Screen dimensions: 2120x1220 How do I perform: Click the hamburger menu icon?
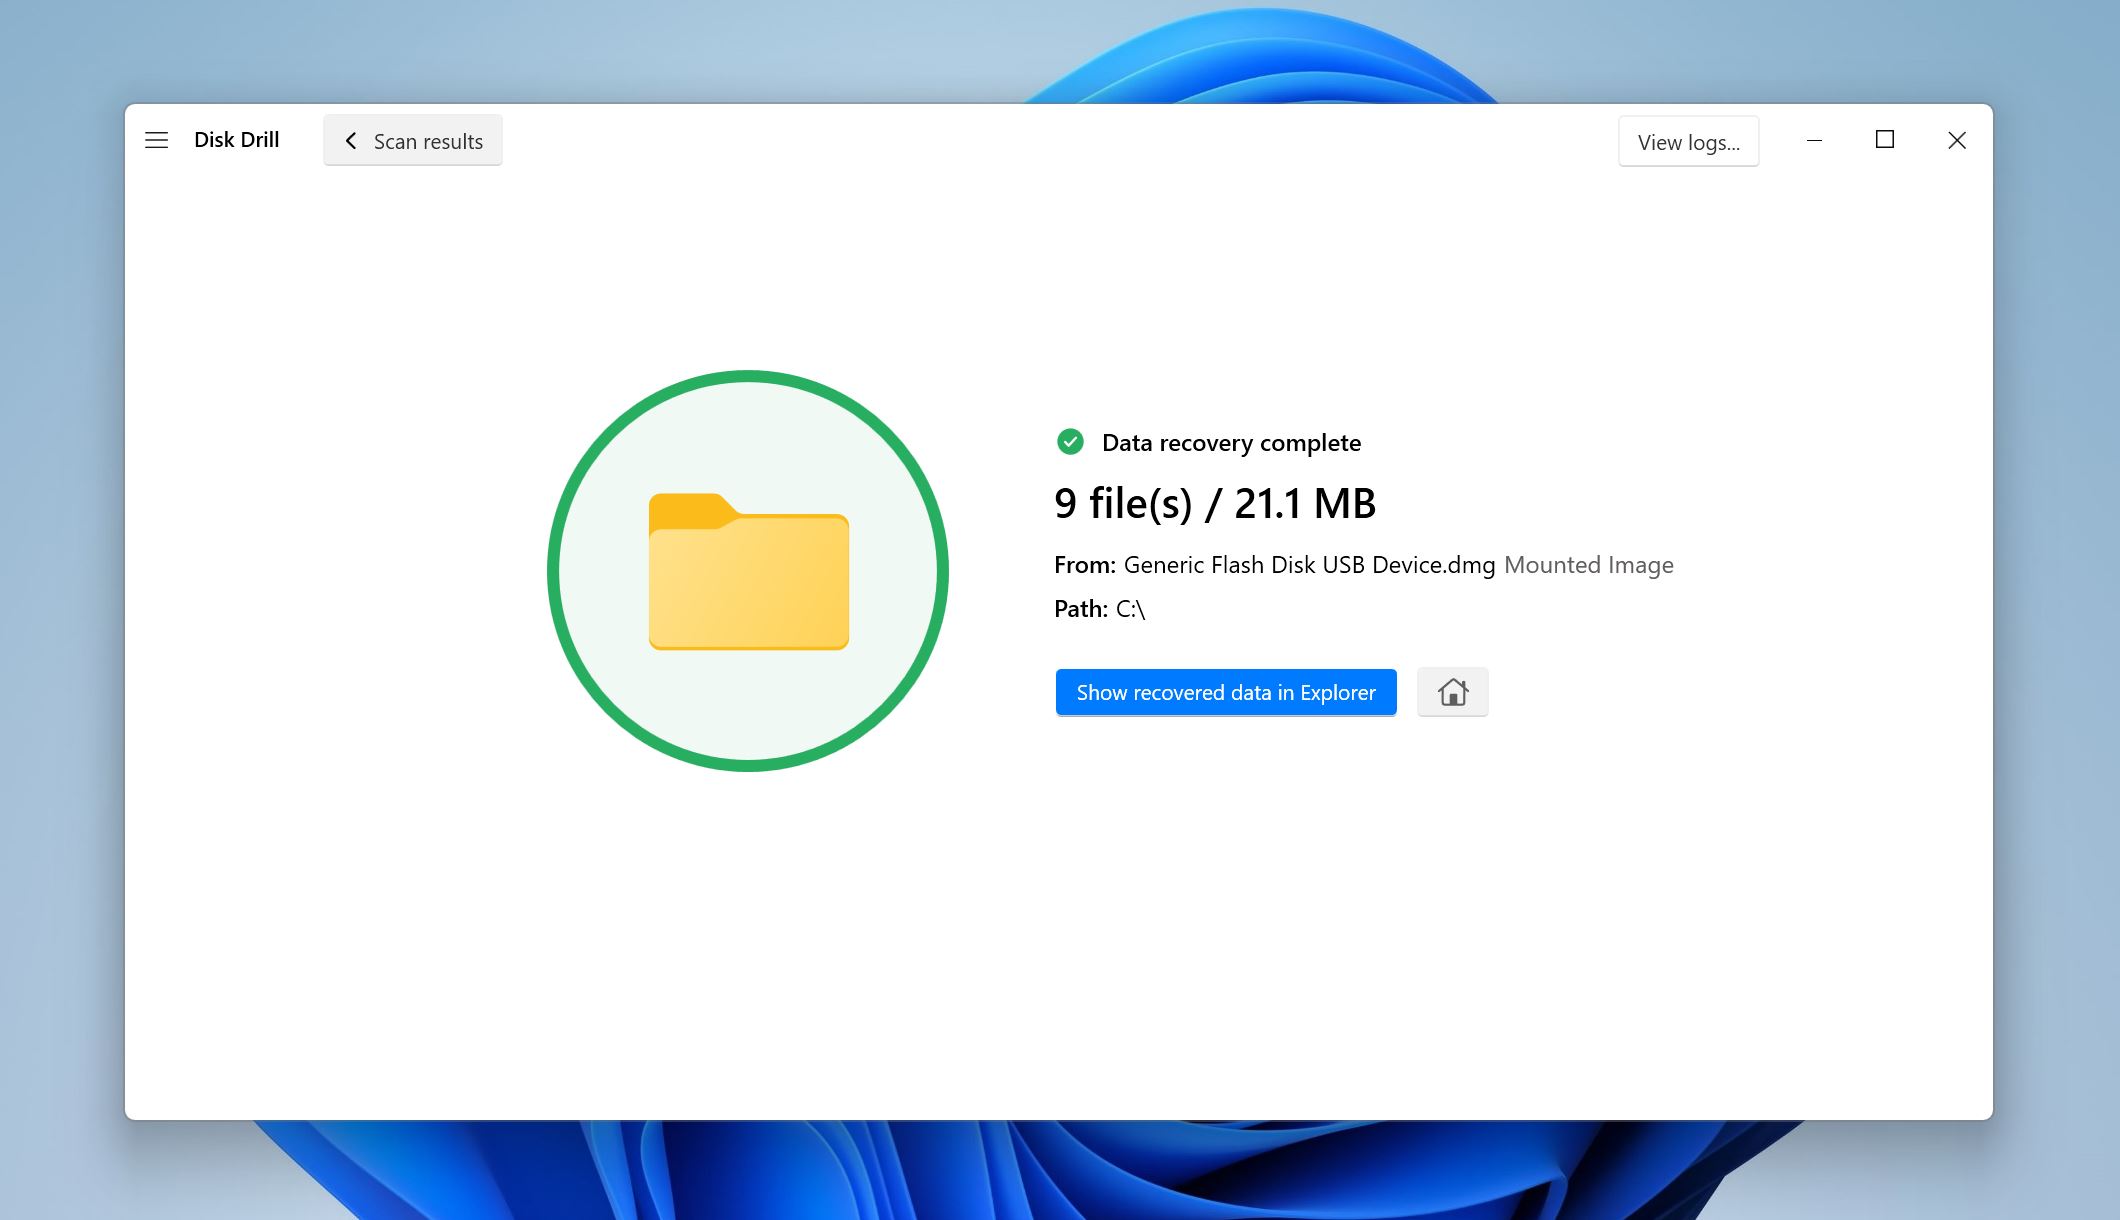coord(157,140)
